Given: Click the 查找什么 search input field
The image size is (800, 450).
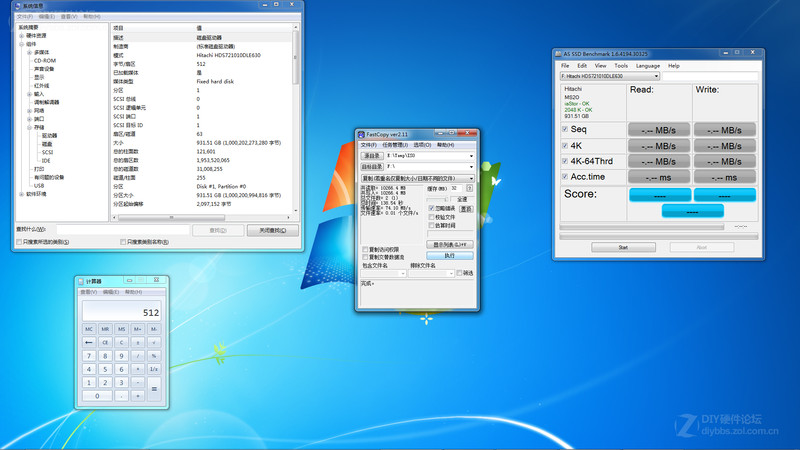Looking at the screenshot, I should tap(121, 230).
